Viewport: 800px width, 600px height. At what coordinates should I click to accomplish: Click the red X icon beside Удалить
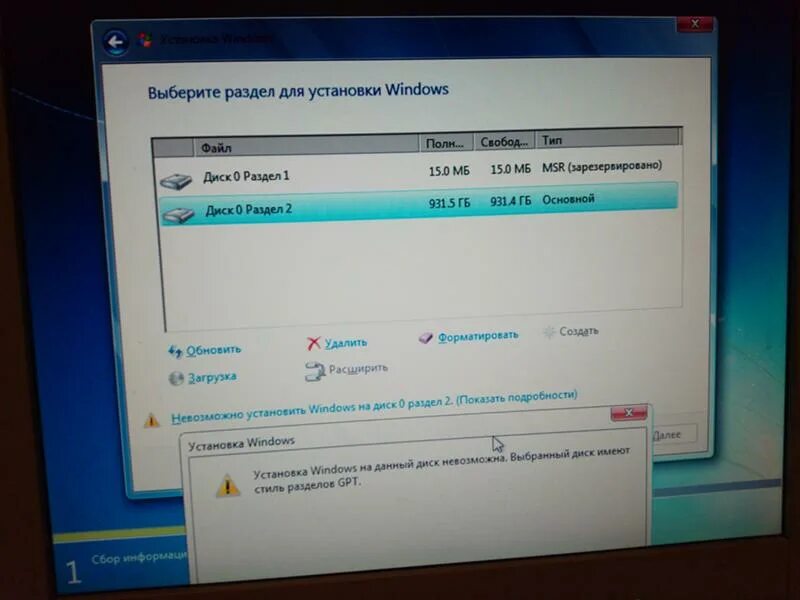point(313,343)
